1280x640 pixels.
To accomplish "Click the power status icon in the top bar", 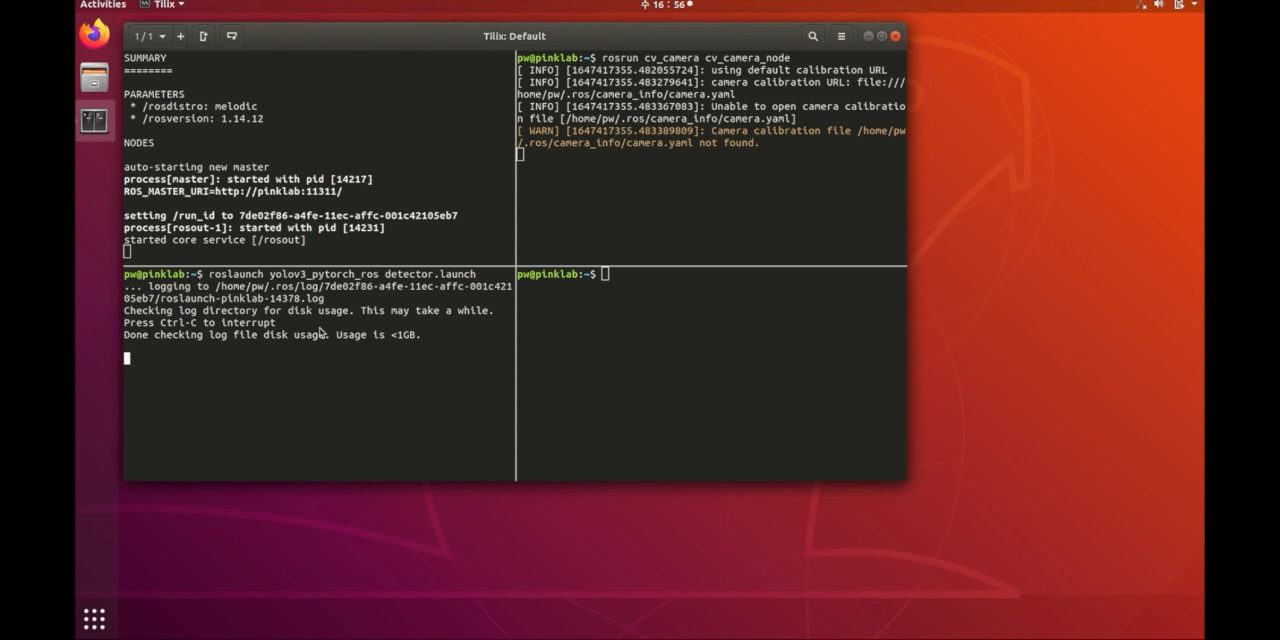I will (x=1179, y=5).
